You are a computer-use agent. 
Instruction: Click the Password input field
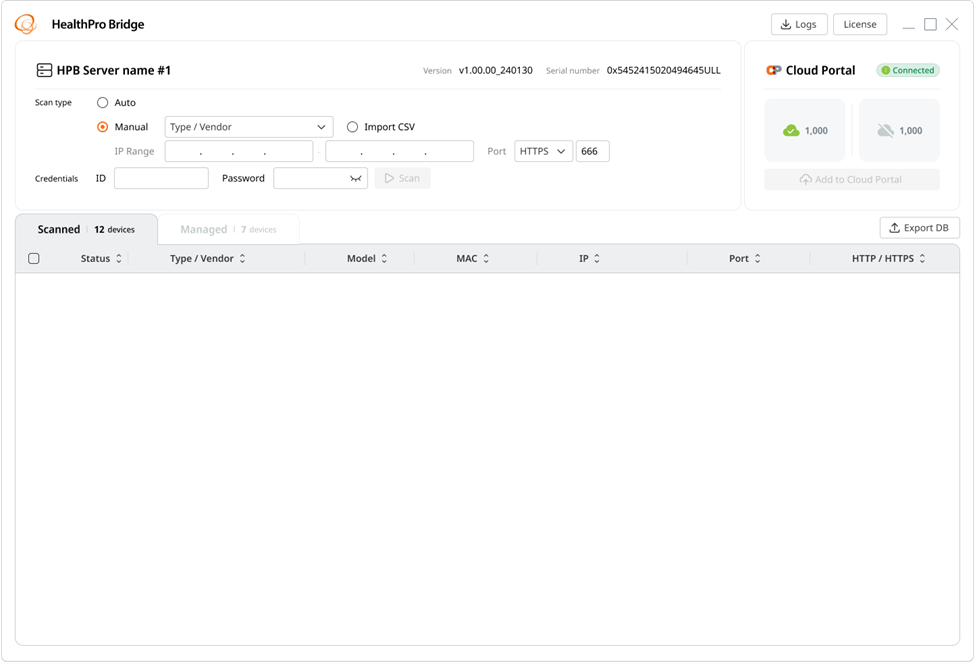pos(320,178)
